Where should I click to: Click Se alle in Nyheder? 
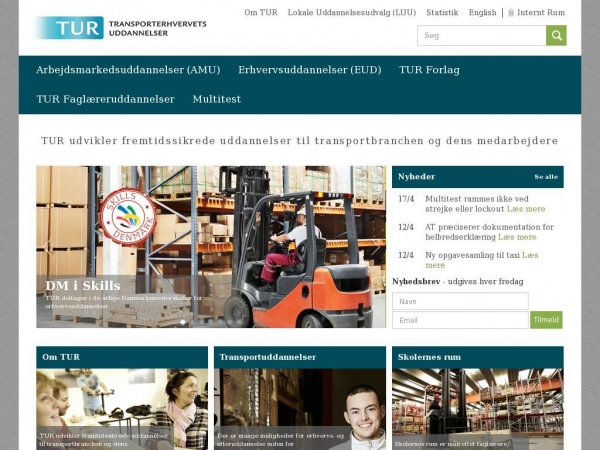(x=546, y=177)
